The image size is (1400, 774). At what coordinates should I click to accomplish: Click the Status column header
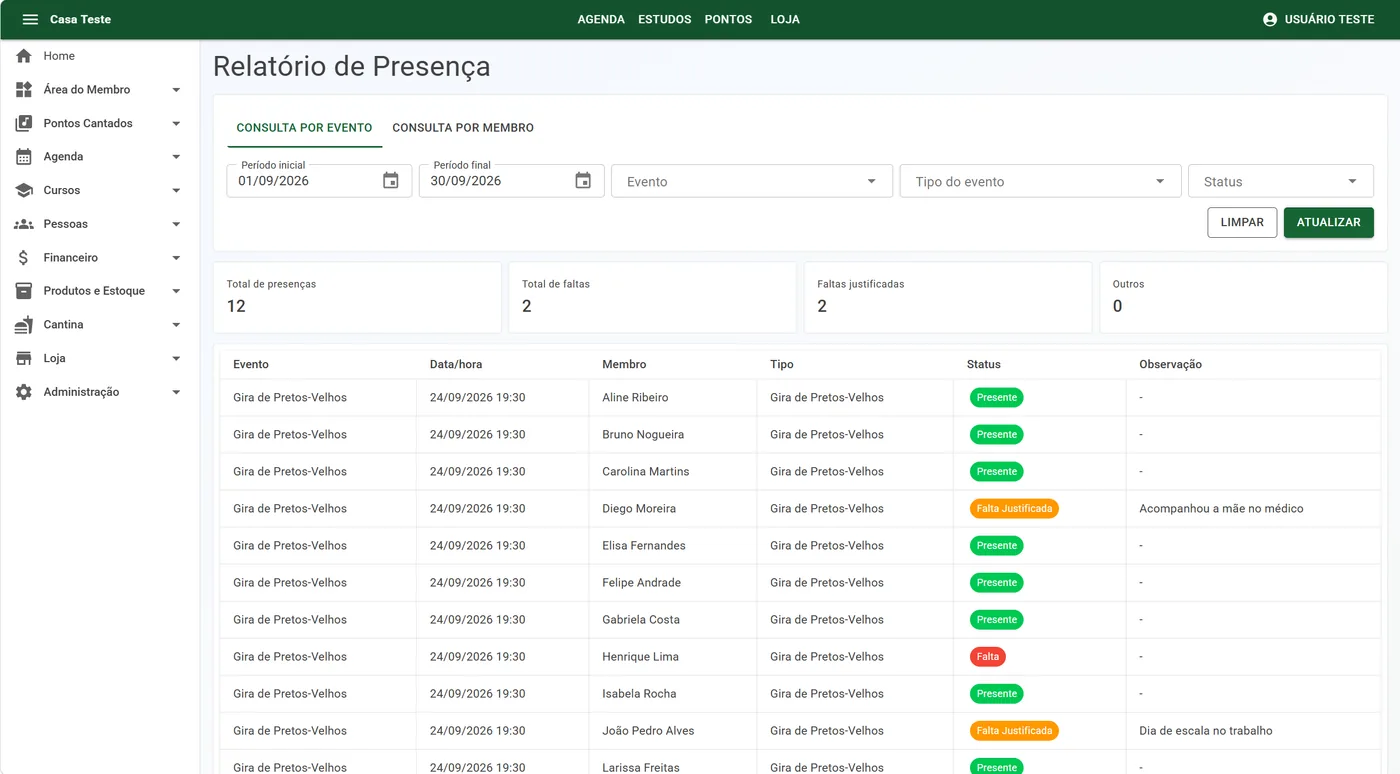(984, 365)
